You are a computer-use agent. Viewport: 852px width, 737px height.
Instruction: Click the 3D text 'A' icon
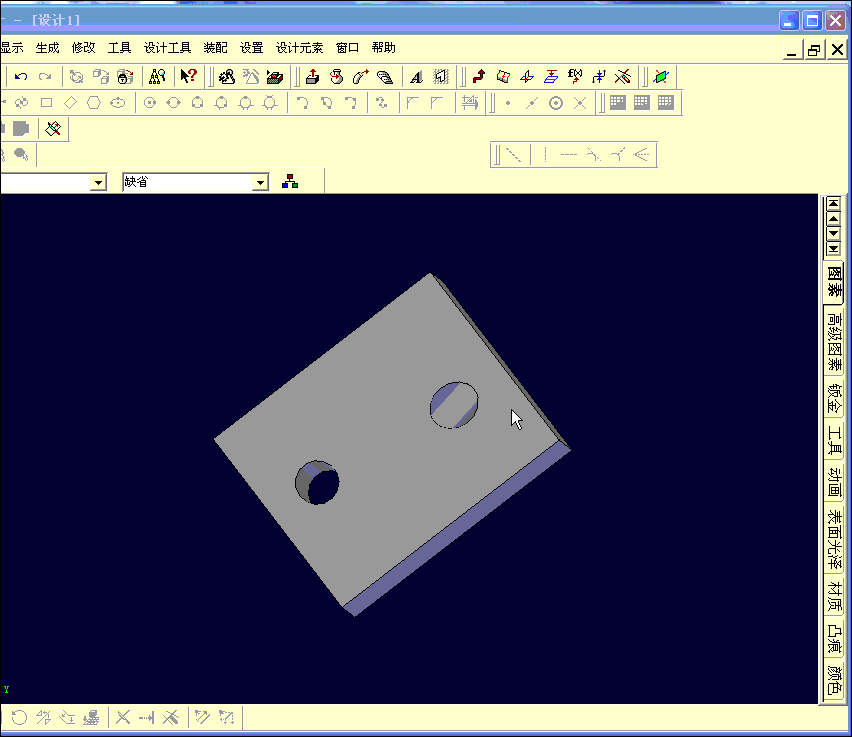[417, 77]
